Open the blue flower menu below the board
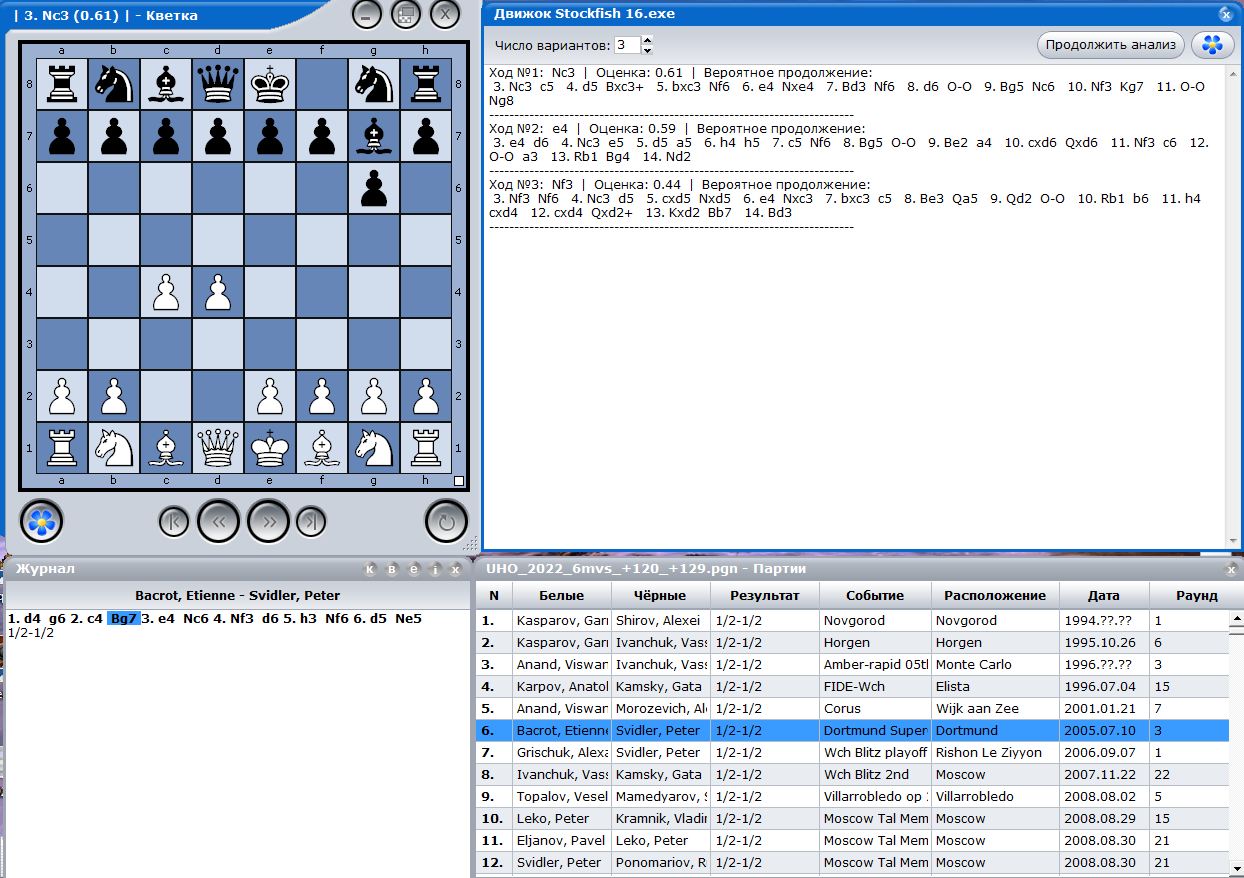Screen dimensions: 1244x878 pos(41,521)
